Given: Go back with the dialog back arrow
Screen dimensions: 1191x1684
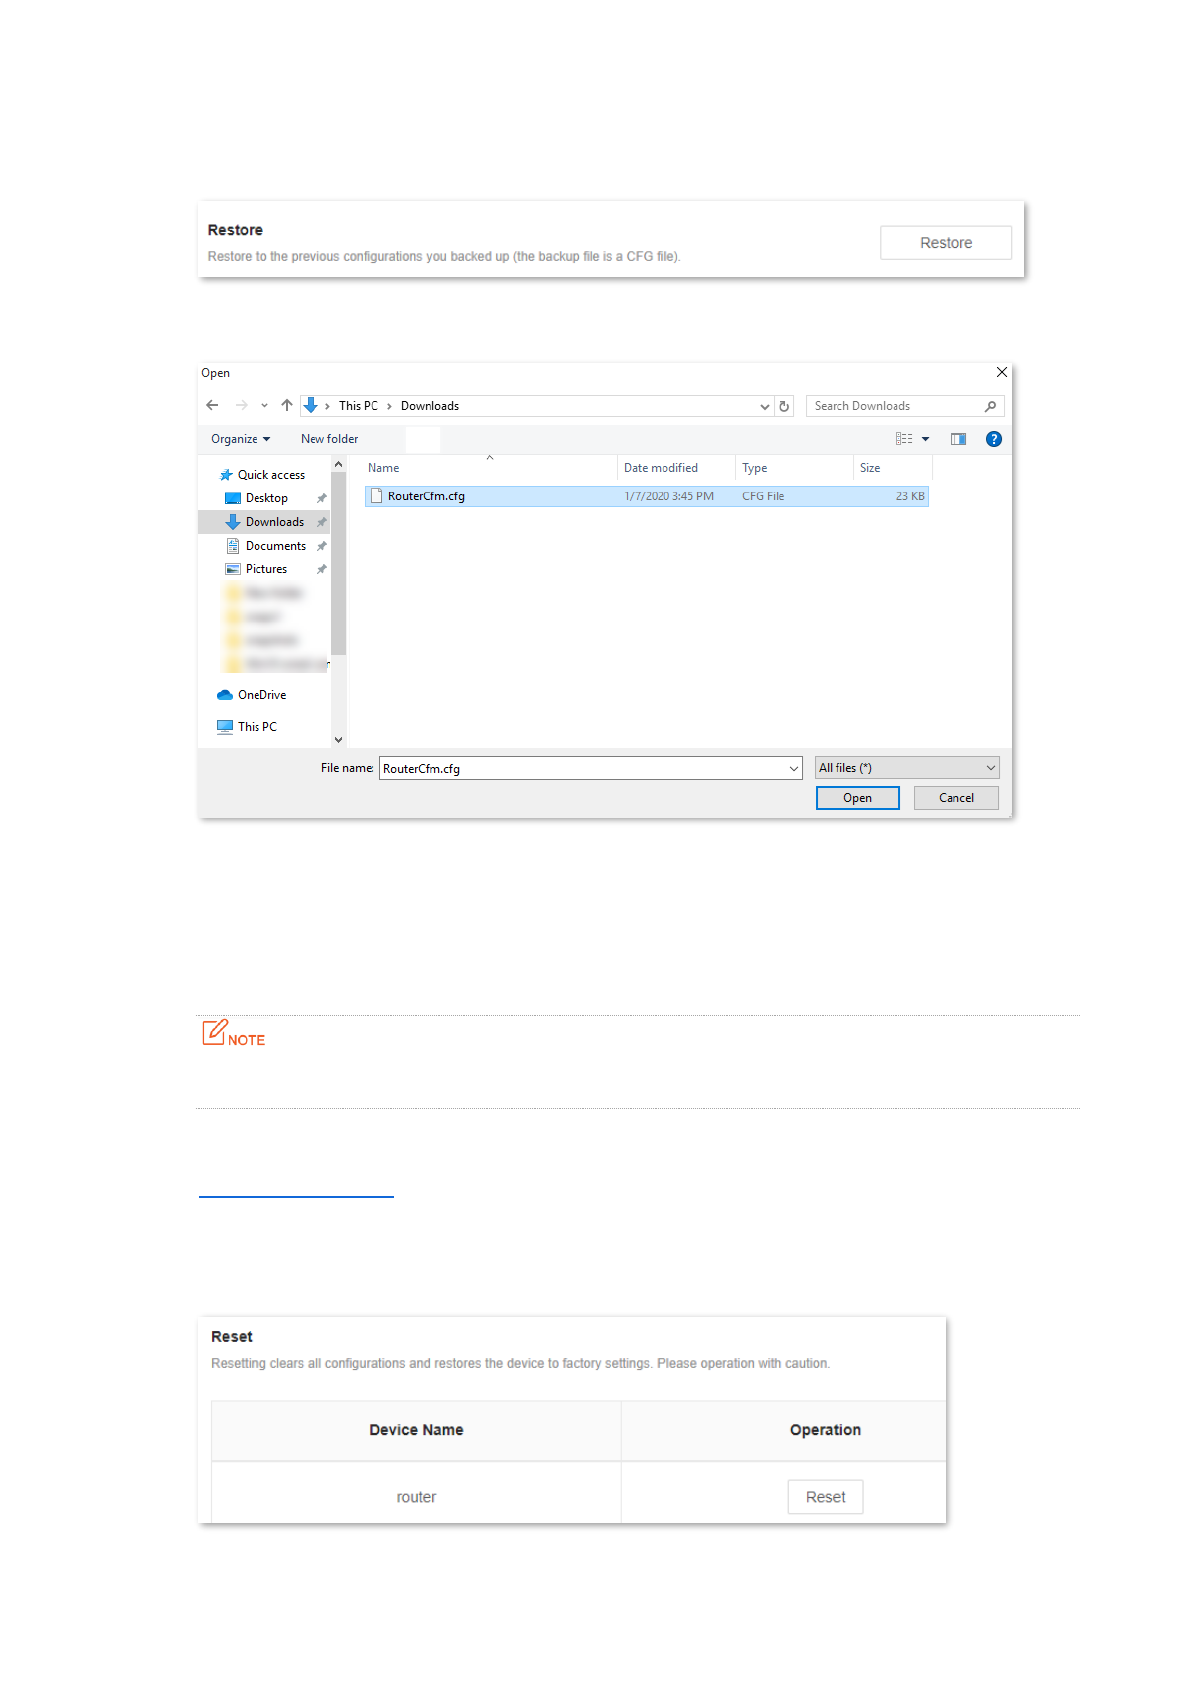Looking at the screenshot, I should point(212,406).
